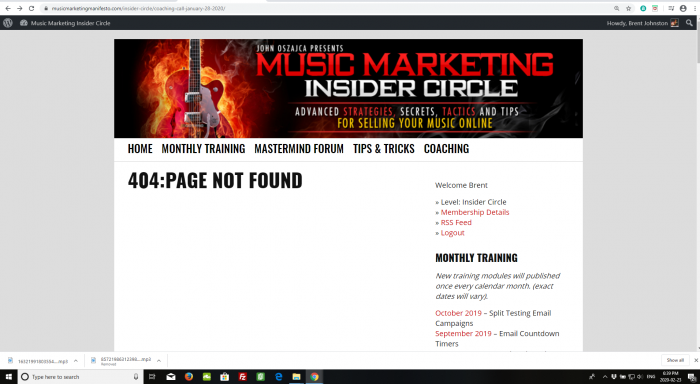Screen dimensions: 700x384
Task: Reload the page using the refresh icon
Action: coord(31,8)
